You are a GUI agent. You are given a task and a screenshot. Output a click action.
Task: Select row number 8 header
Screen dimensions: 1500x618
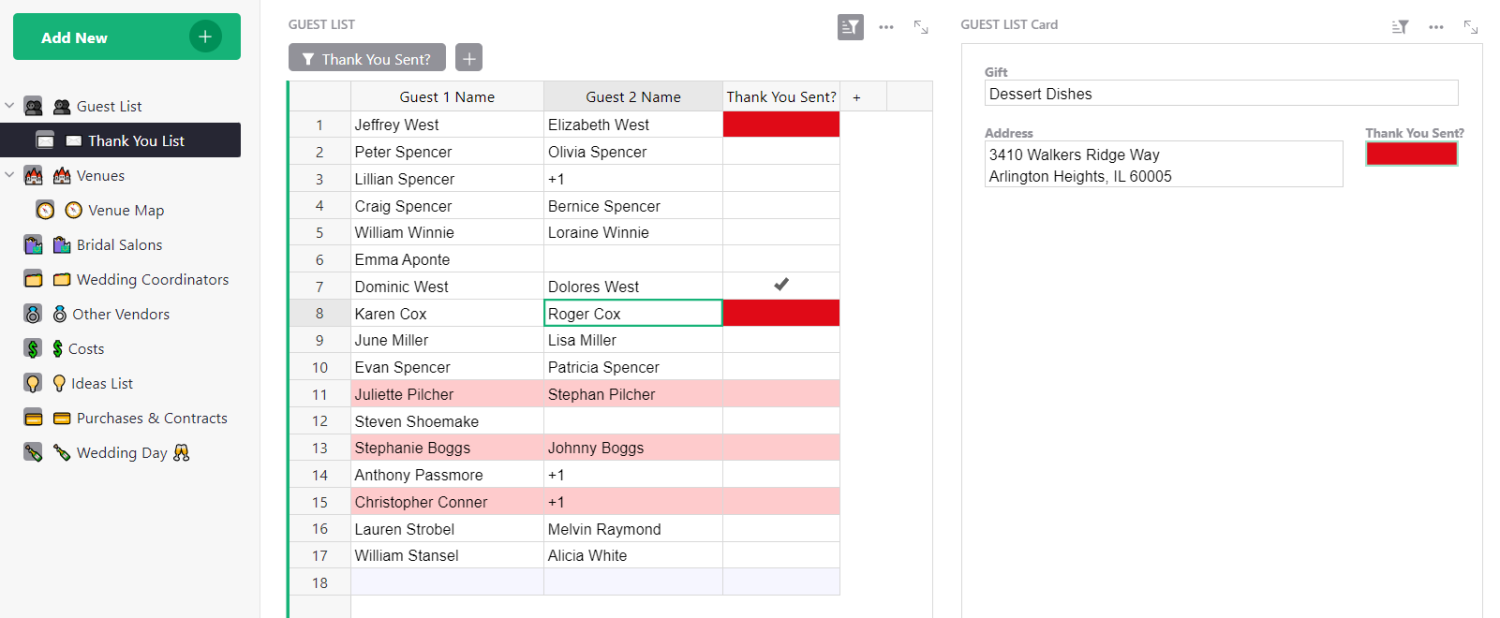coord(320,313)
